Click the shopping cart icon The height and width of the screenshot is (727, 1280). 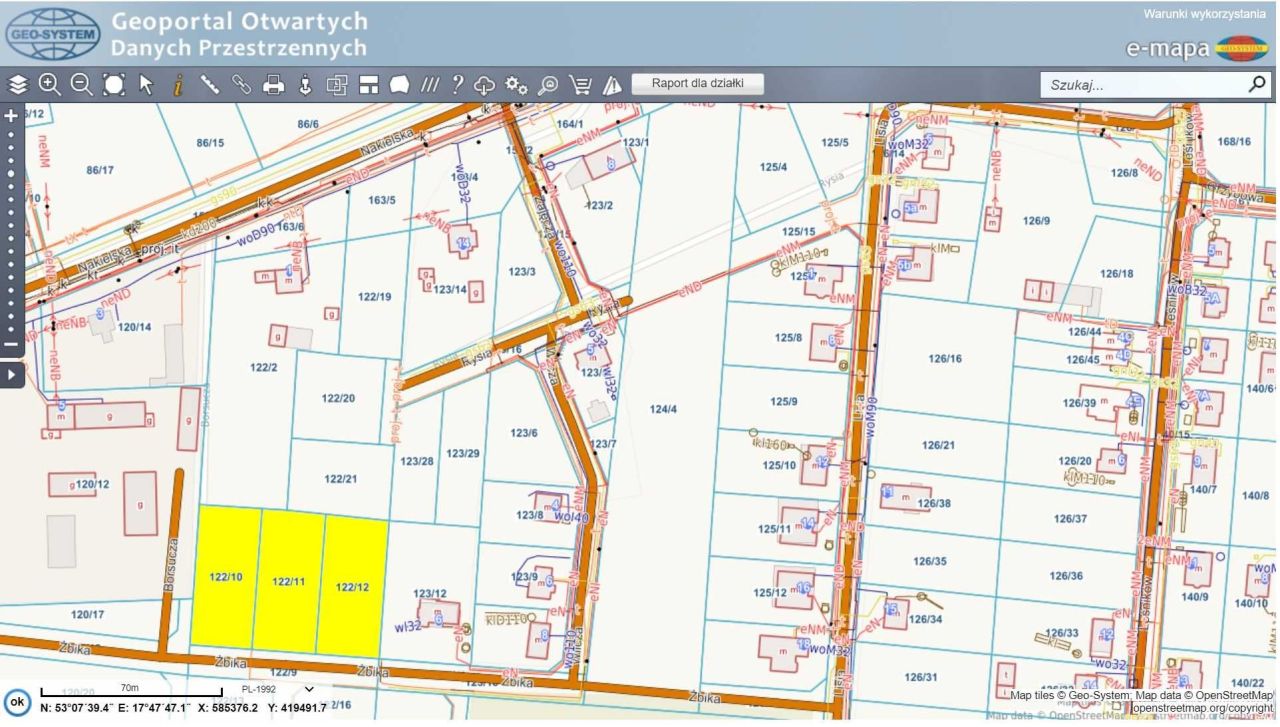point(580,85)
